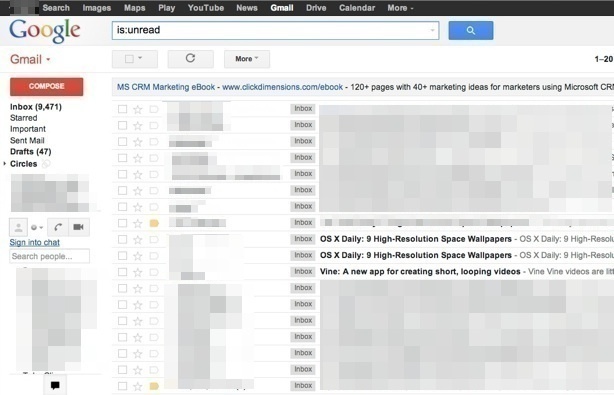The width and height of the screenshot is (614, 395).
Task: Select the Vine looping videos email checkbox
Action: 123,272
